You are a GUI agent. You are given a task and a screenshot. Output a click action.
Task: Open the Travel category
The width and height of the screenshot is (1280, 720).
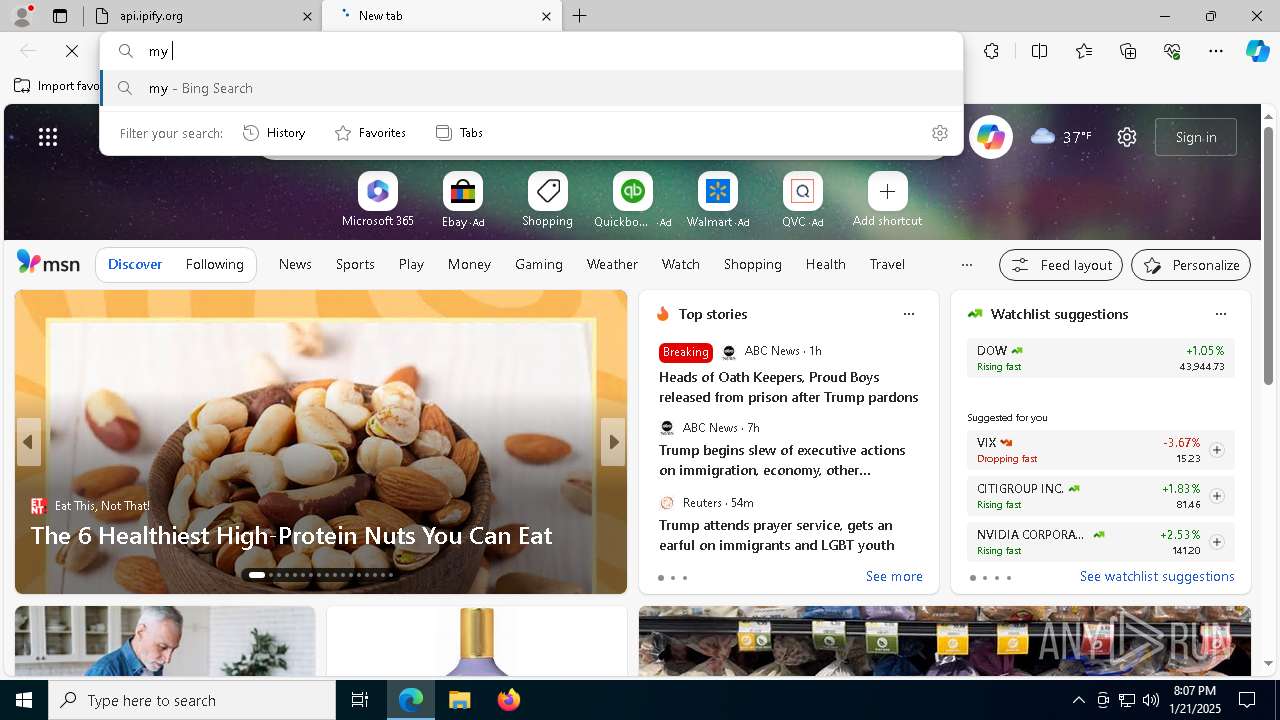(887, 264)
